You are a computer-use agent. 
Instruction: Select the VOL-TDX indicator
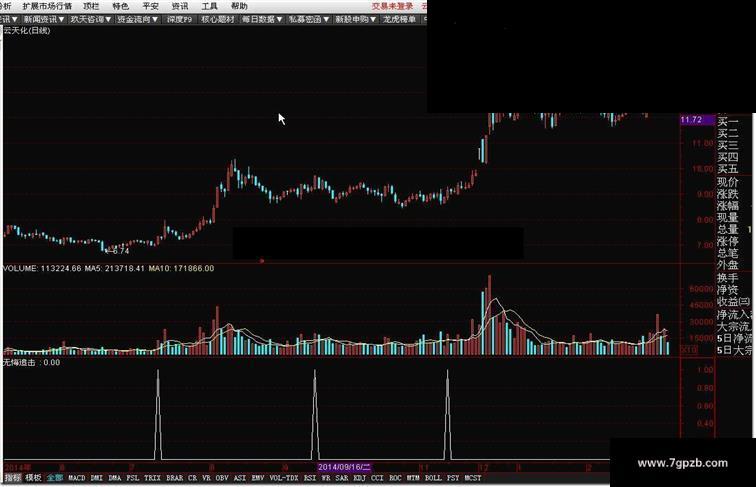pos(284,478)
